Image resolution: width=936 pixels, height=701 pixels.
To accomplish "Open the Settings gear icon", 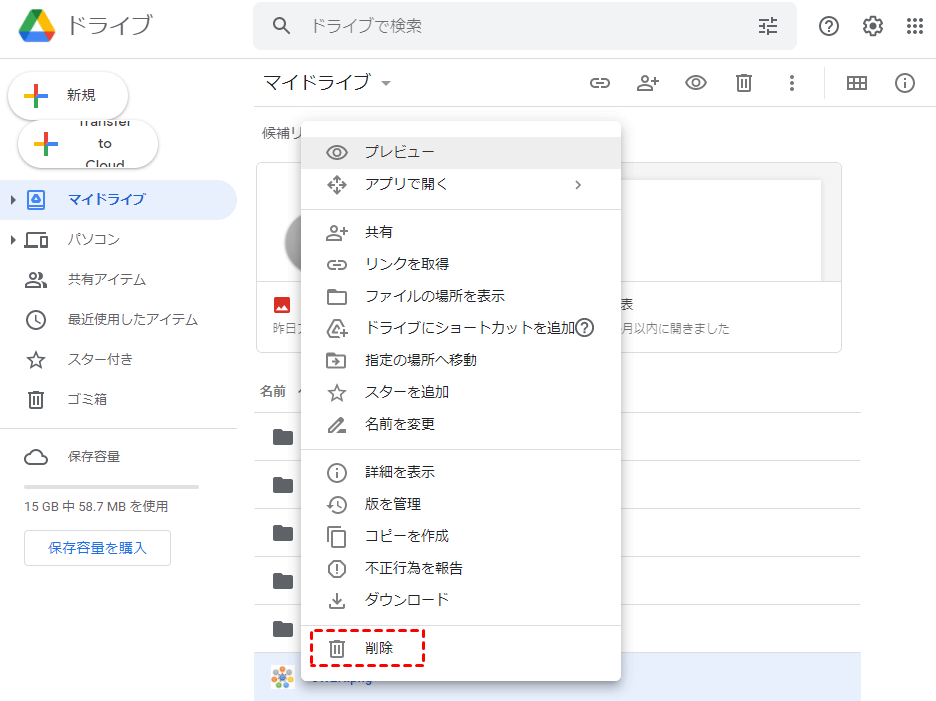I will tap(873, 26).
